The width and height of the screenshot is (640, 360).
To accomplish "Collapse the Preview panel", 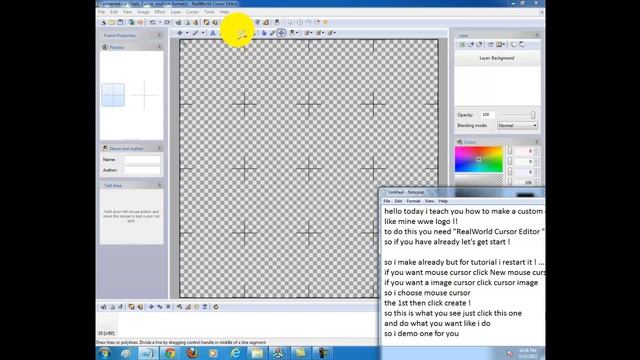I will click(159, 47).
